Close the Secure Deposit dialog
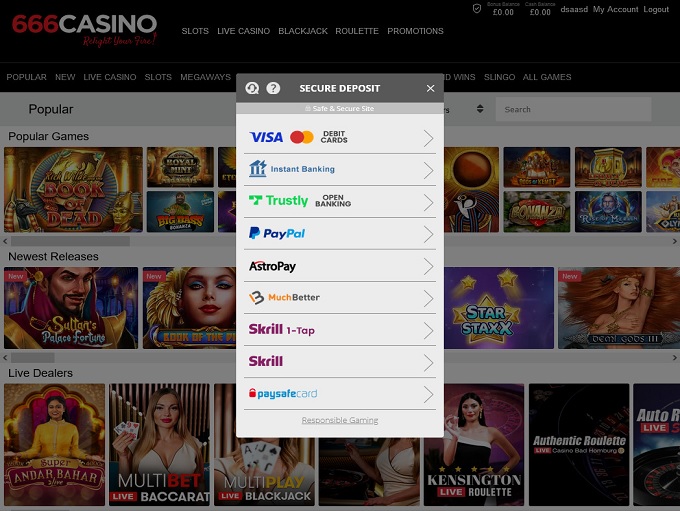Image resolution: width=680 pixels, height=511 pixels. click(430, 88)
